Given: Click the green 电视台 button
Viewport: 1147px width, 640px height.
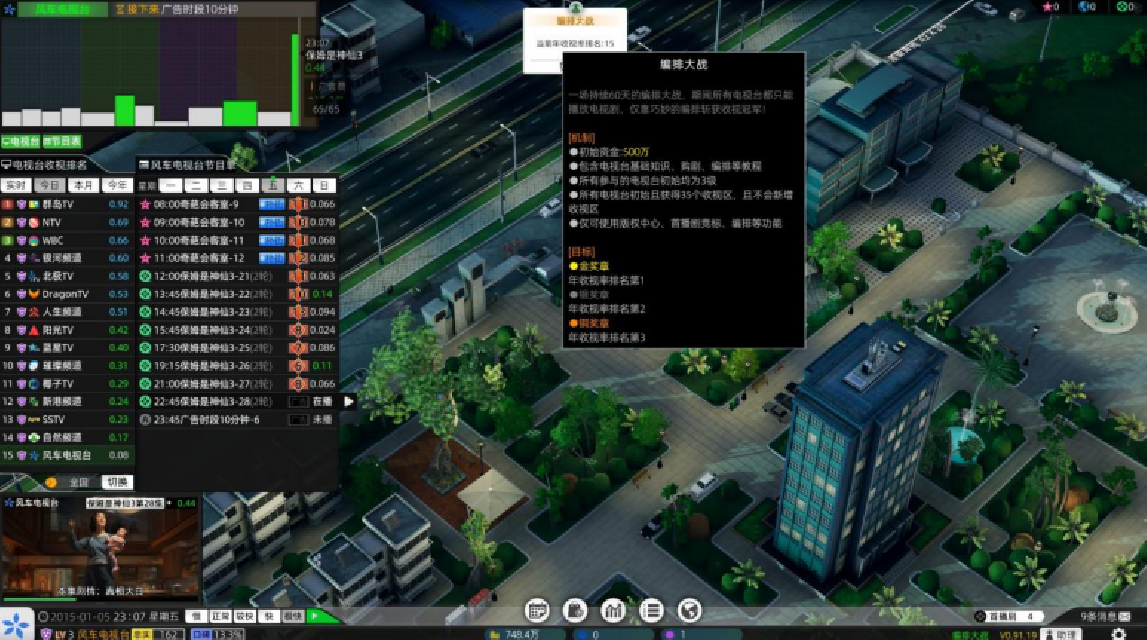Looking at the screenshot, I should tap(20, 142).
